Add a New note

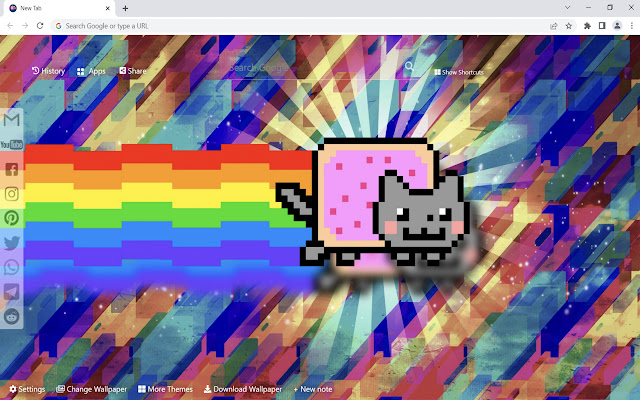(313, 389)
